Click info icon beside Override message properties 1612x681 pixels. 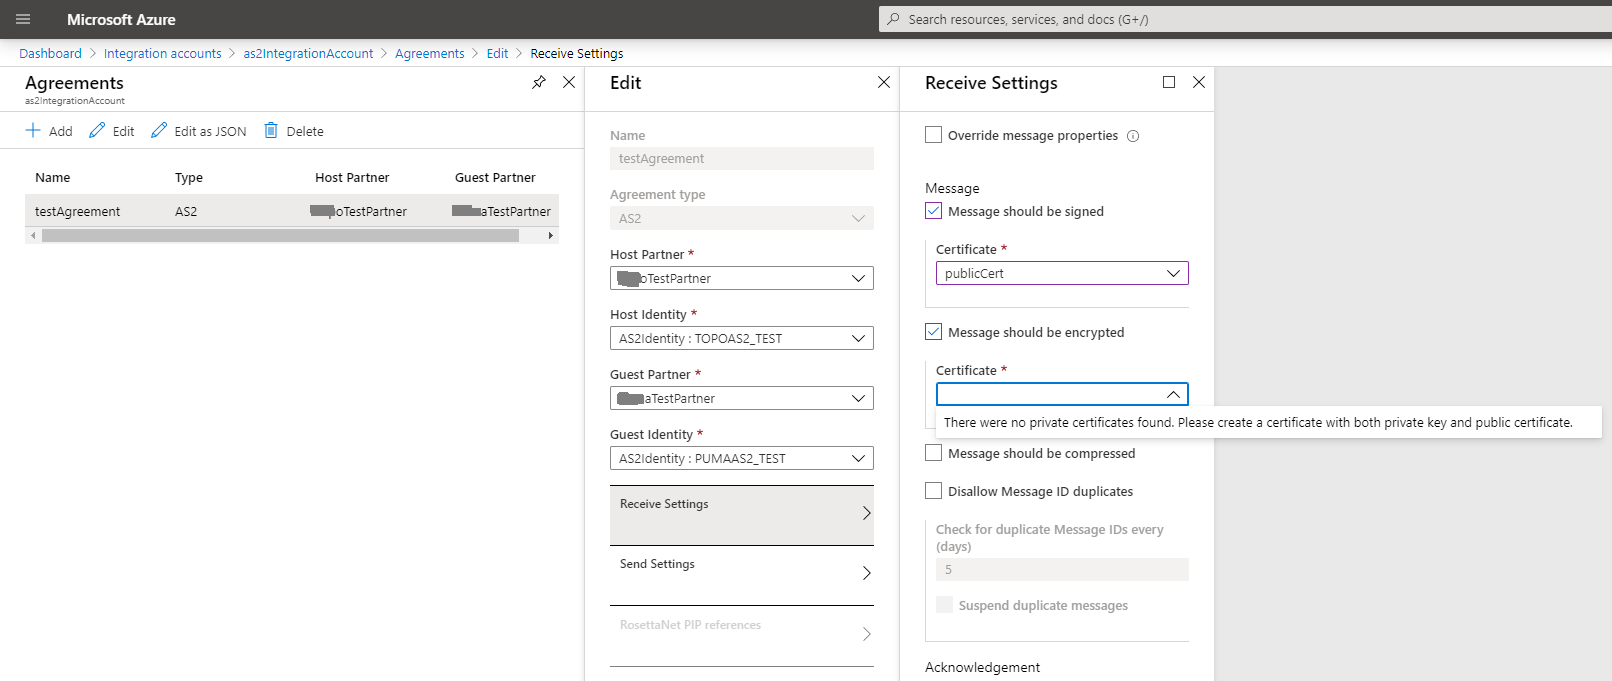tap(1133, 136)
